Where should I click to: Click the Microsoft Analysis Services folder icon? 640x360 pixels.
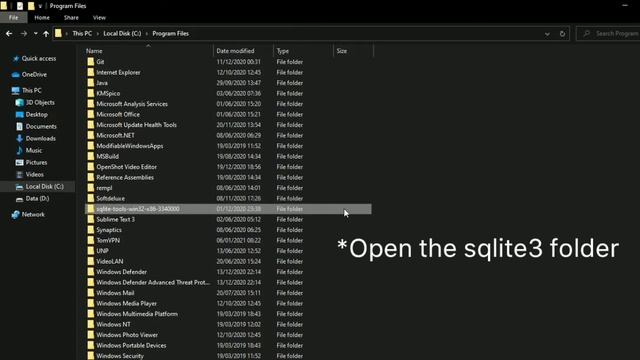(x=91, y=104)
